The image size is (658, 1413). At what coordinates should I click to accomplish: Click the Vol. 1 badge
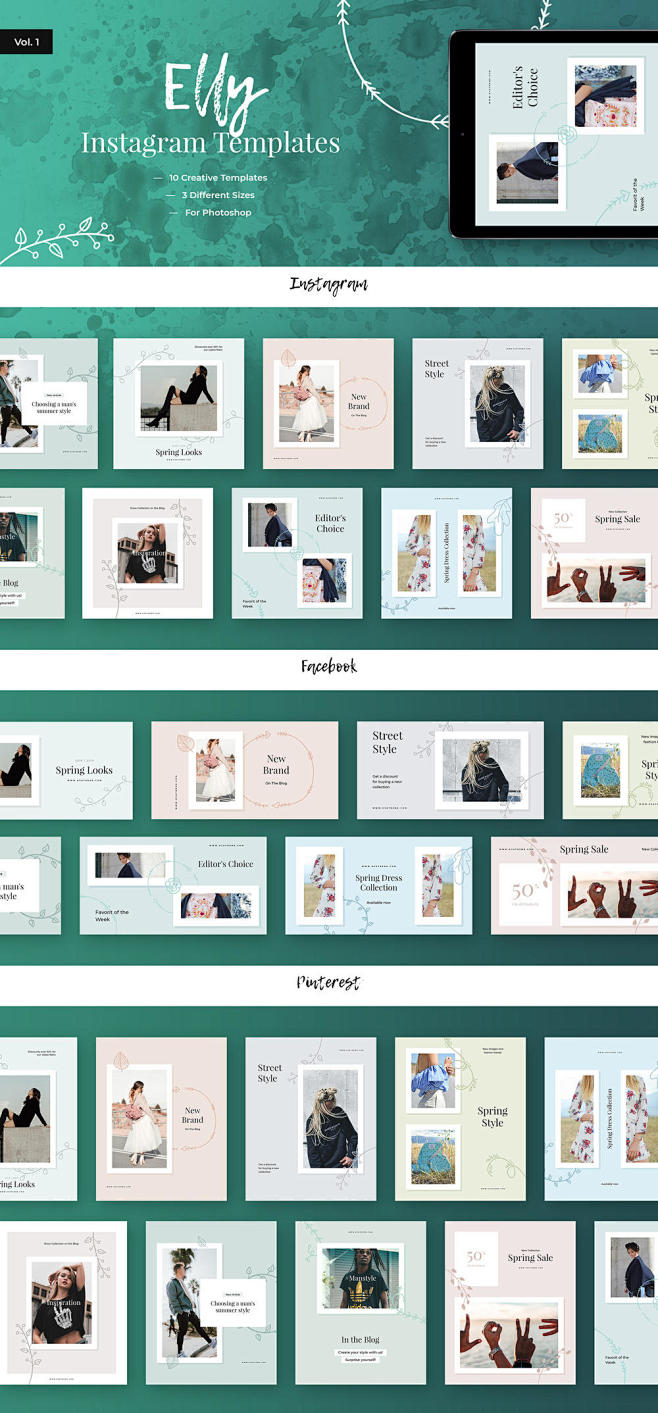click(x=26, y=43)
